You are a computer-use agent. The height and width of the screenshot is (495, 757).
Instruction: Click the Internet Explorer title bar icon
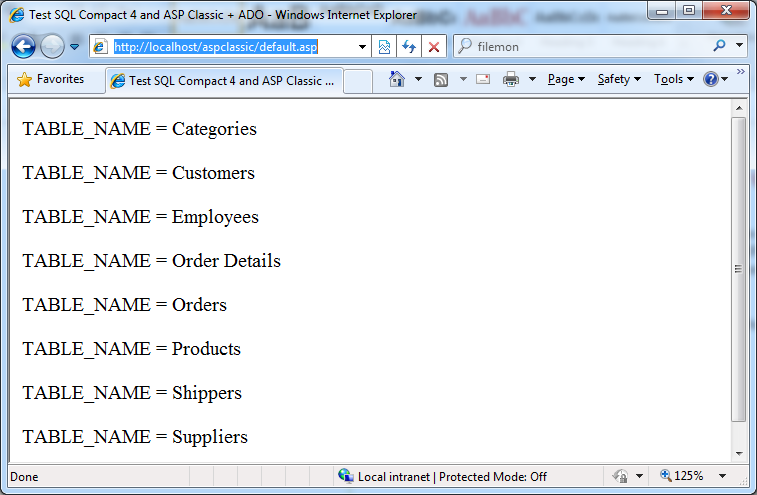tap(17, 15)
